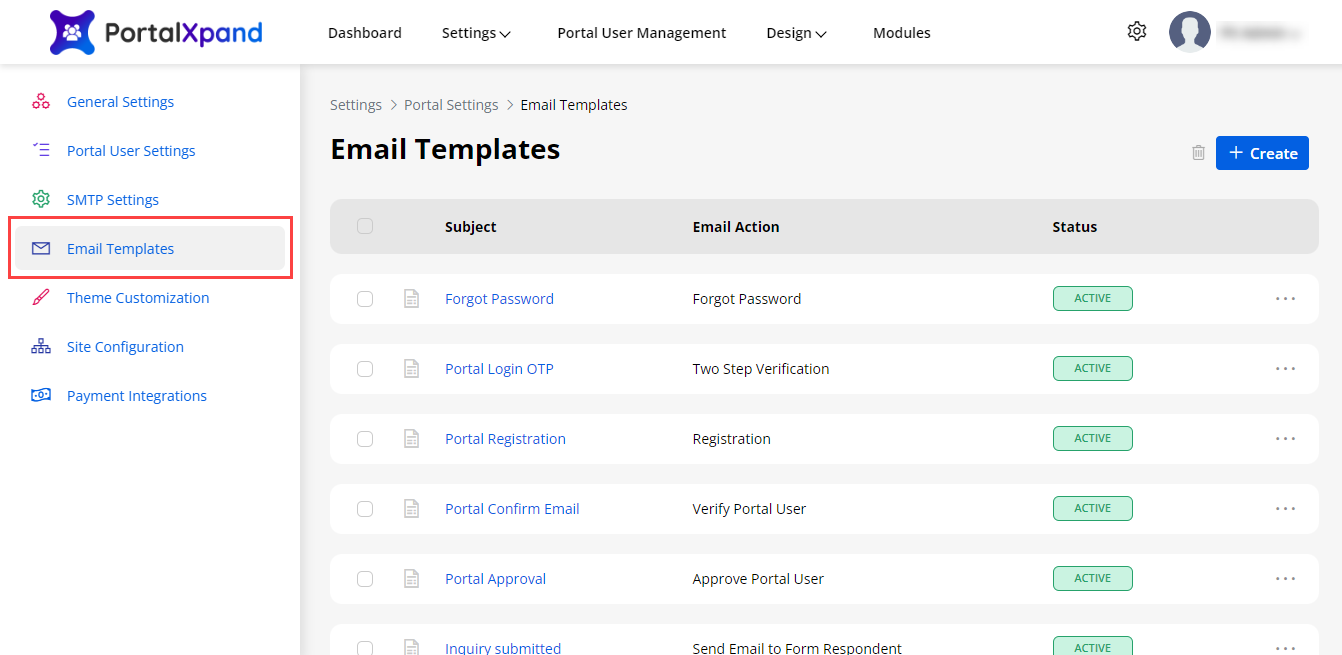Click the SMTP Settings gear icon
Image resolution: width=1342 pixels, height=655 pixels.
coord(41,199)
